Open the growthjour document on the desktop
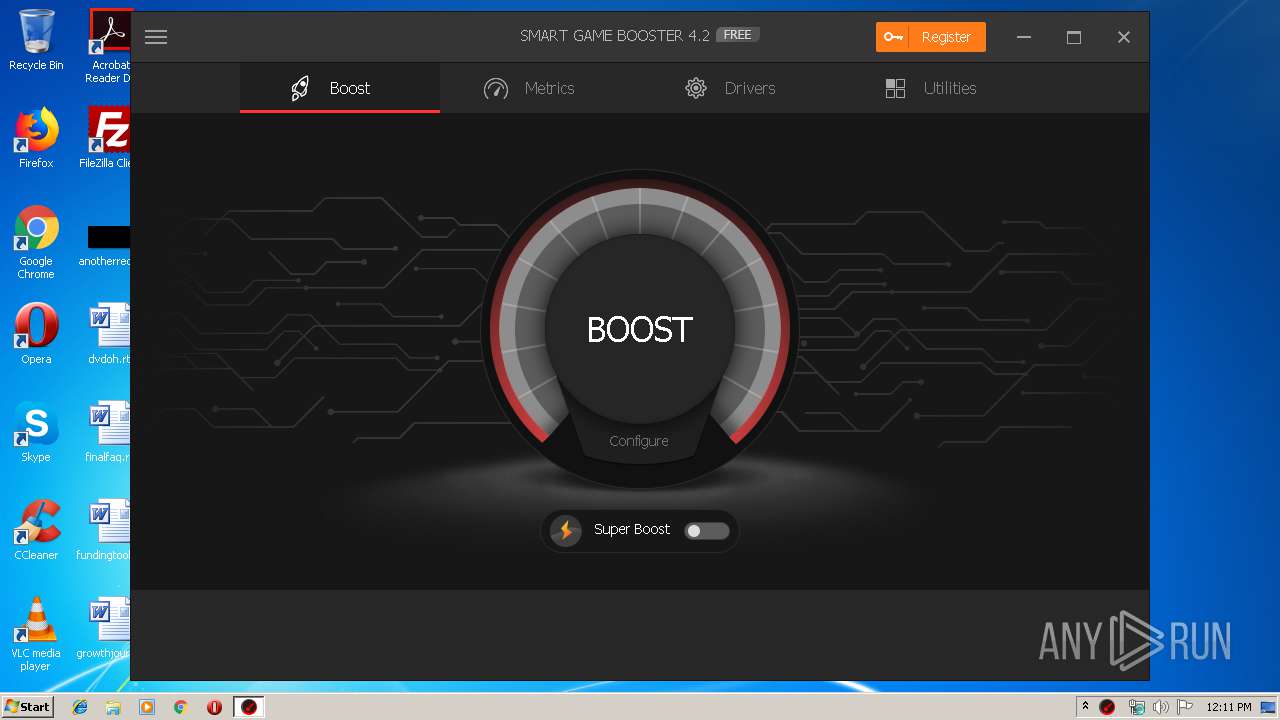Screen dimensions: 1280x720 coord(106,629)
